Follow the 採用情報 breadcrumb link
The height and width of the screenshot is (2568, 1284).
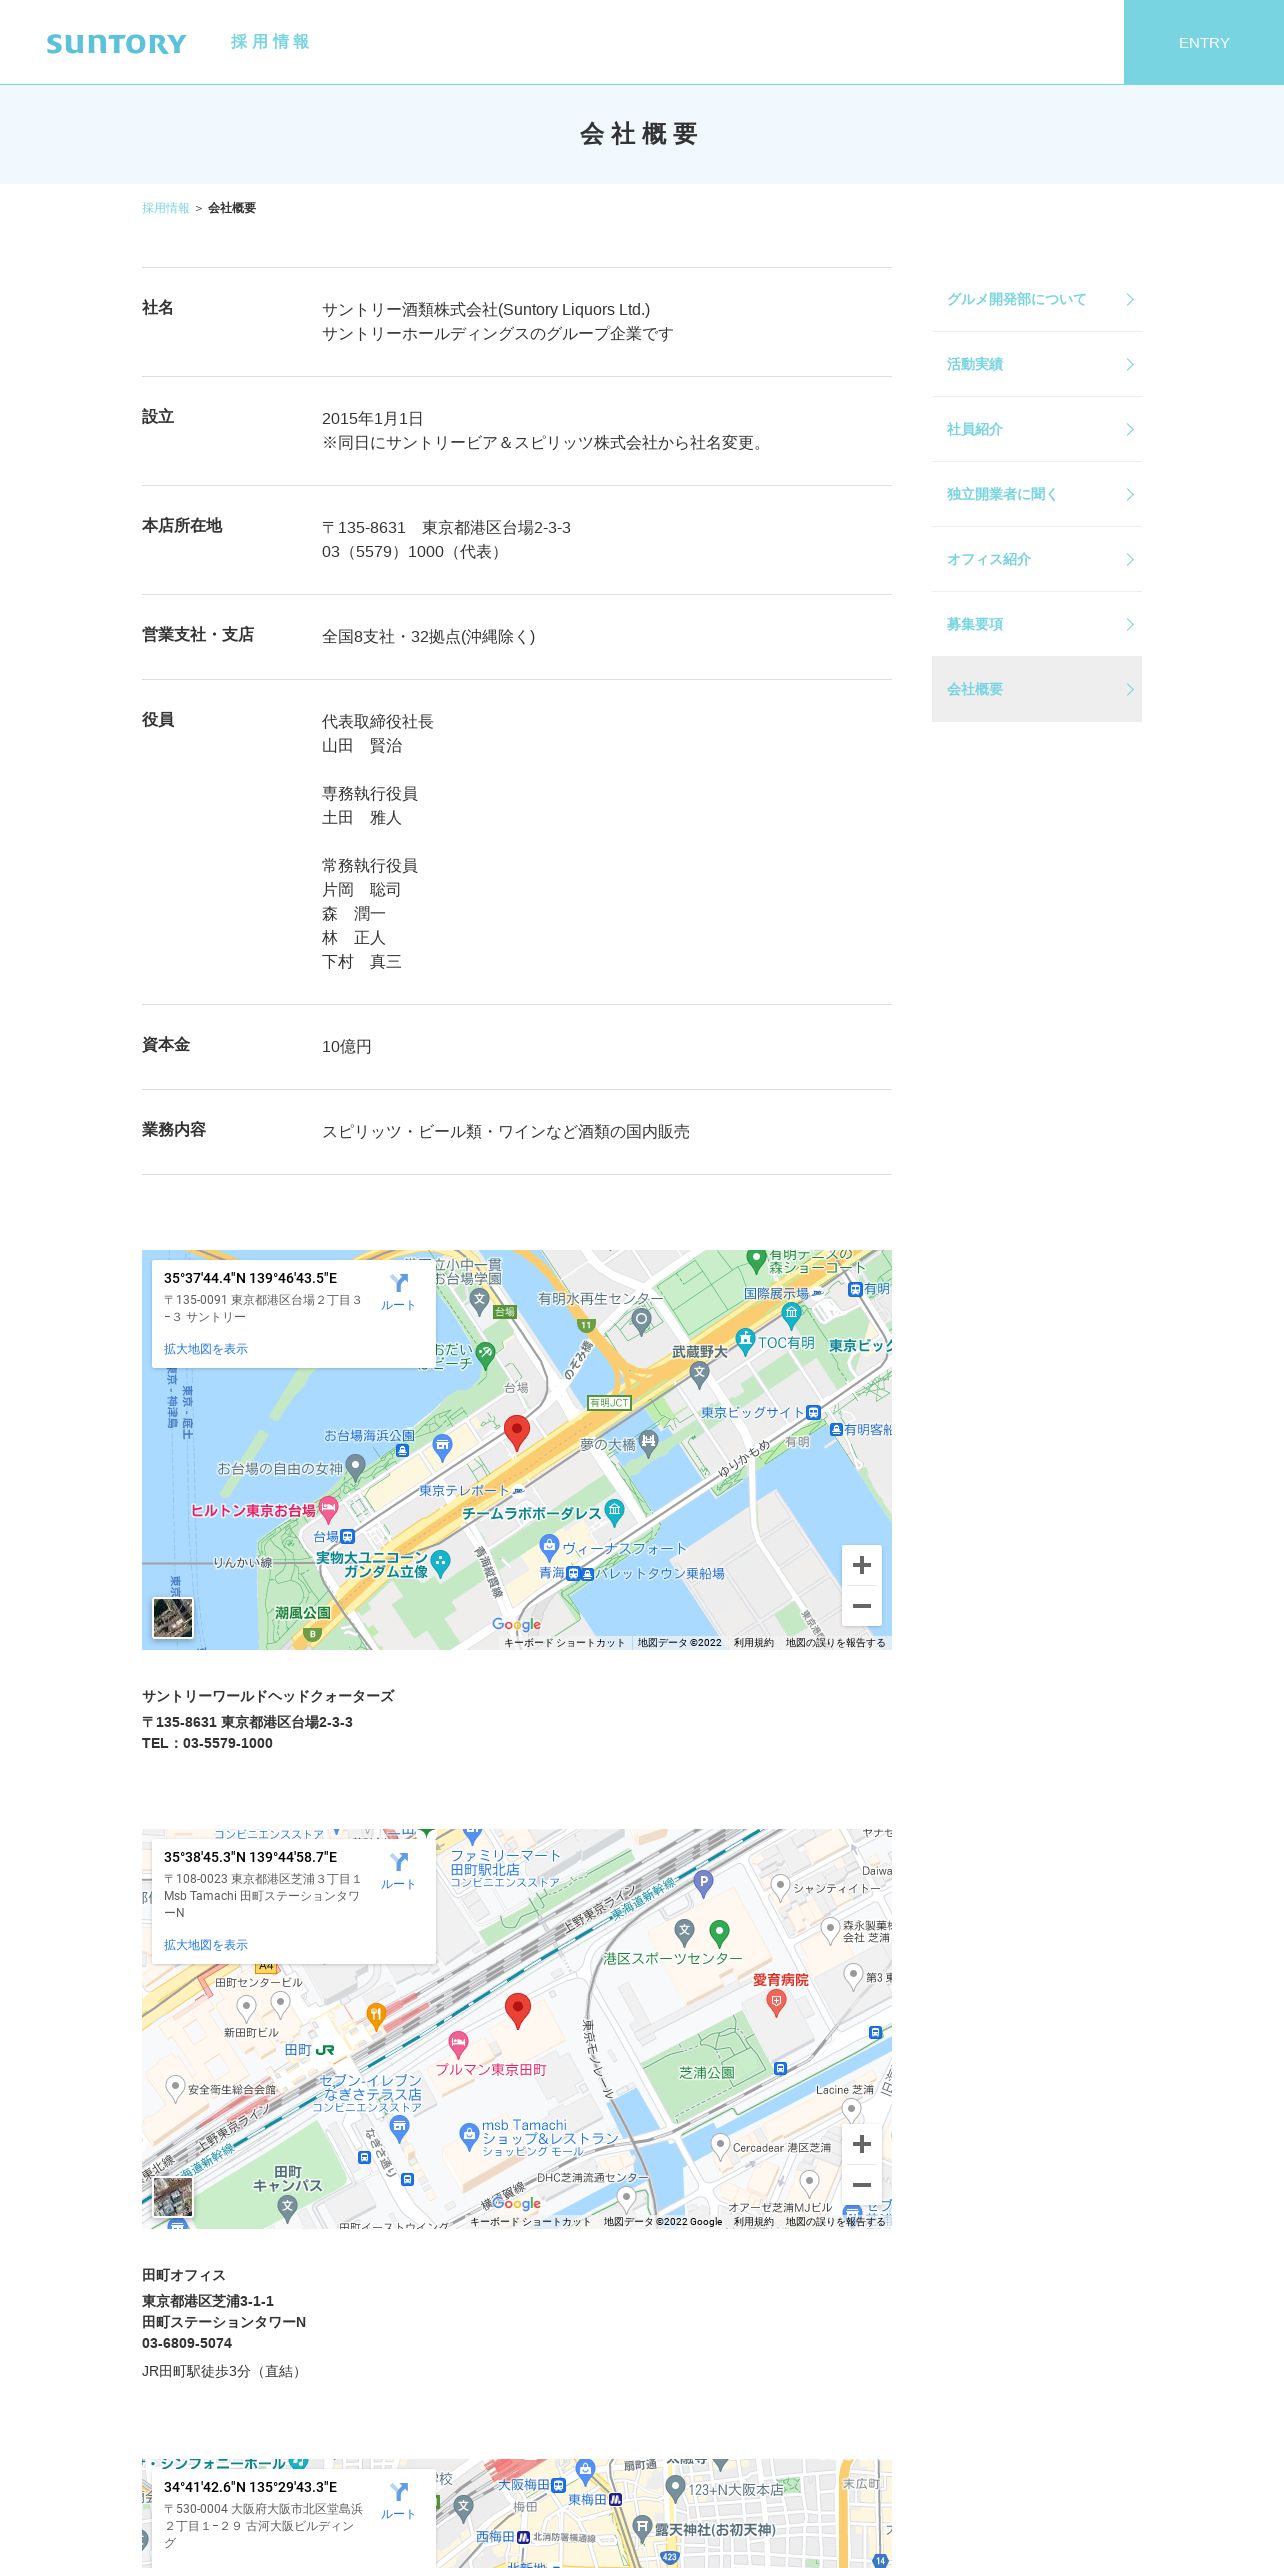[x=166, y=208]
